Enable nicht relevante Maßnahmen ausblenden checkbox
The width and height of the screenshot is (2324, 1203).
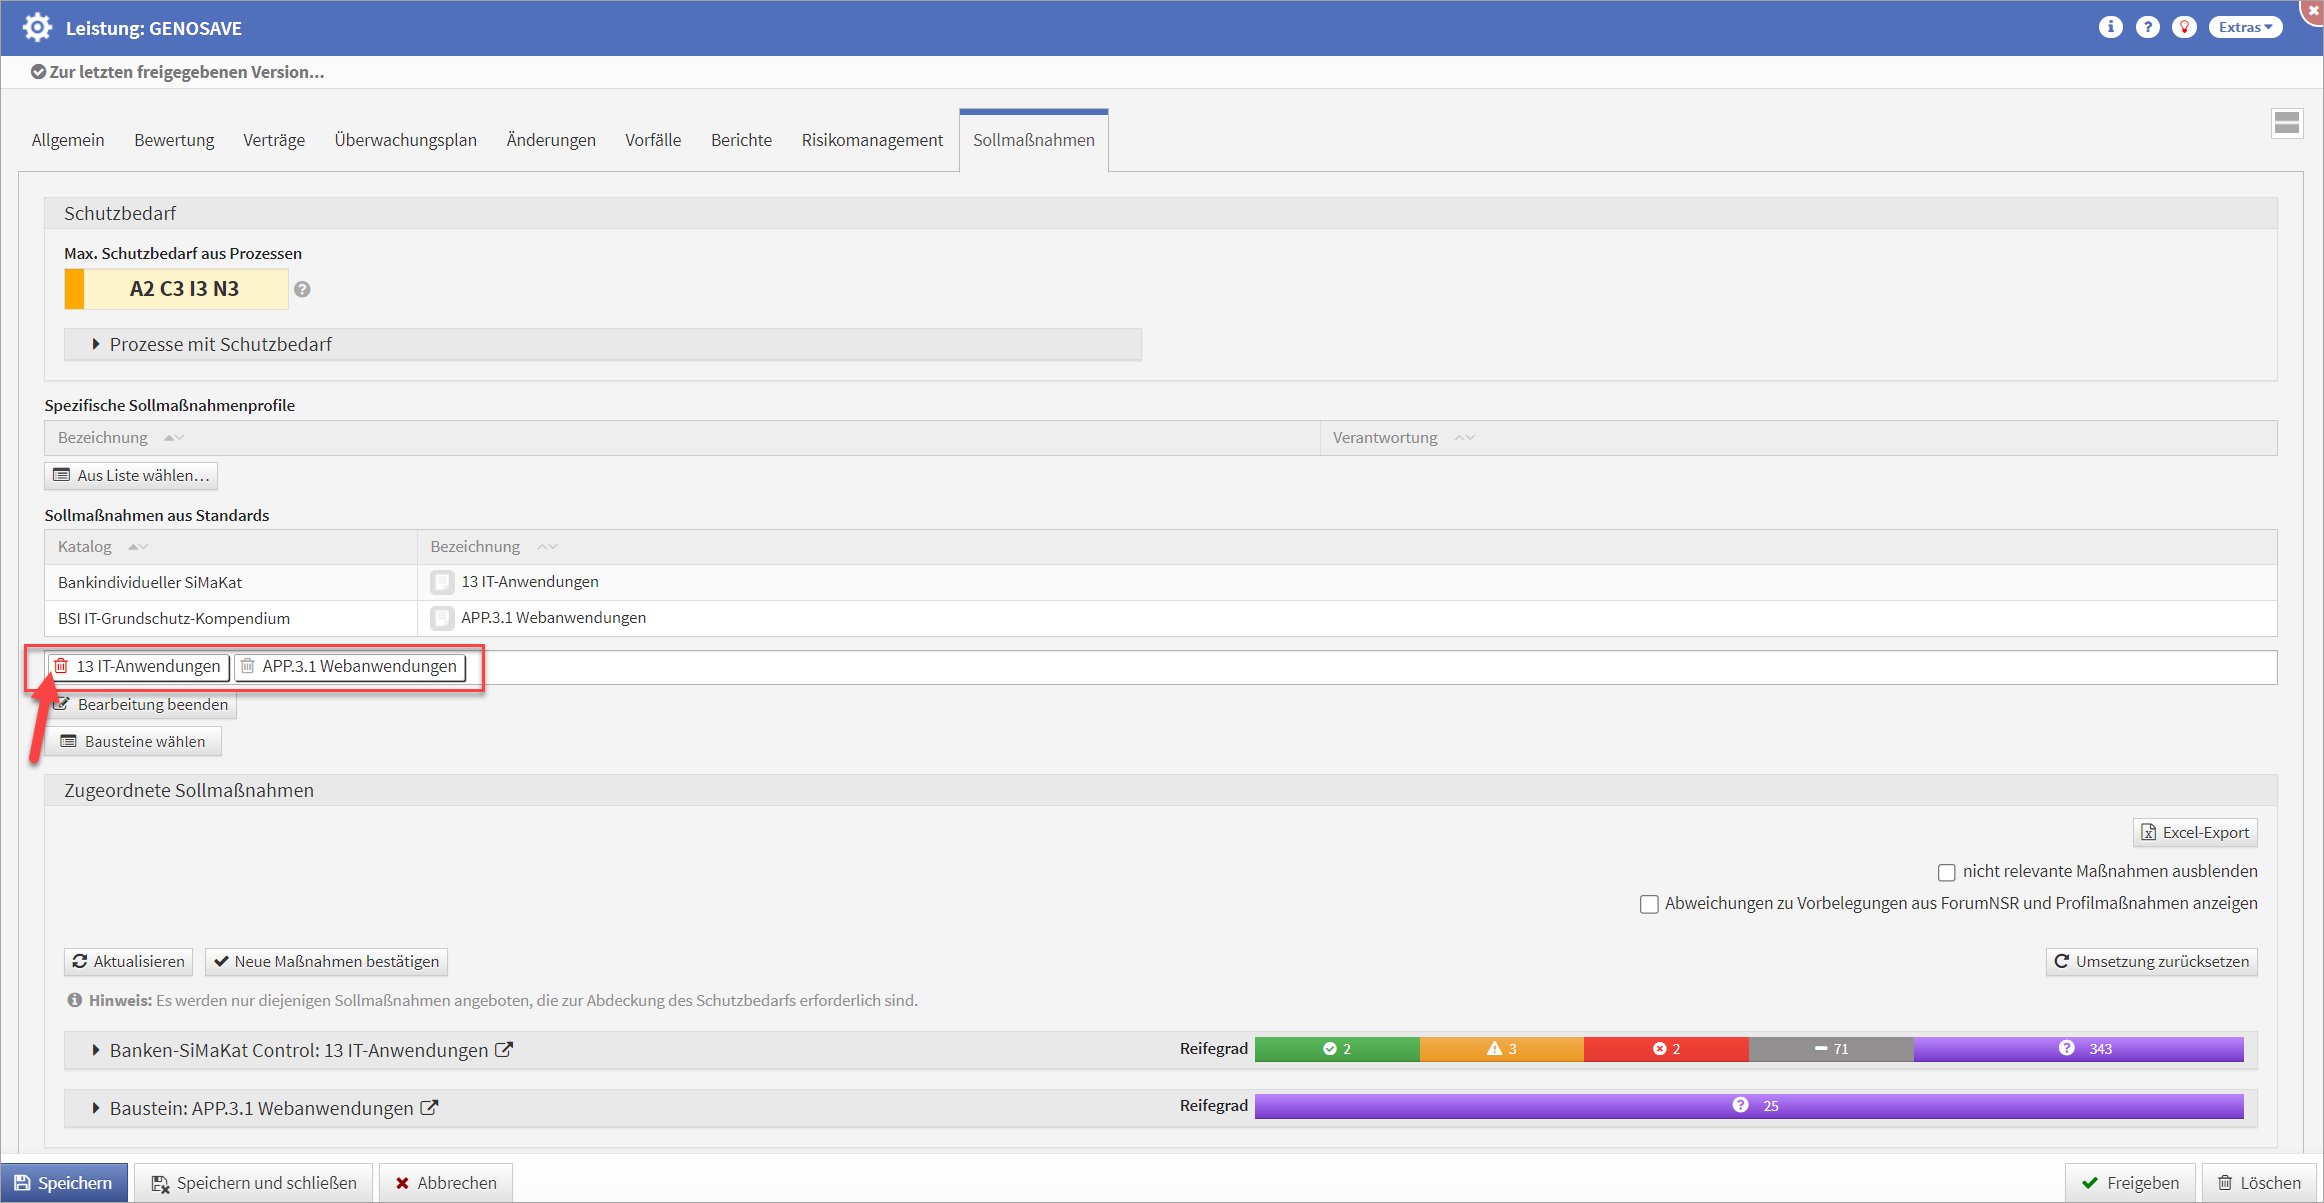(x=1946, y=872)
